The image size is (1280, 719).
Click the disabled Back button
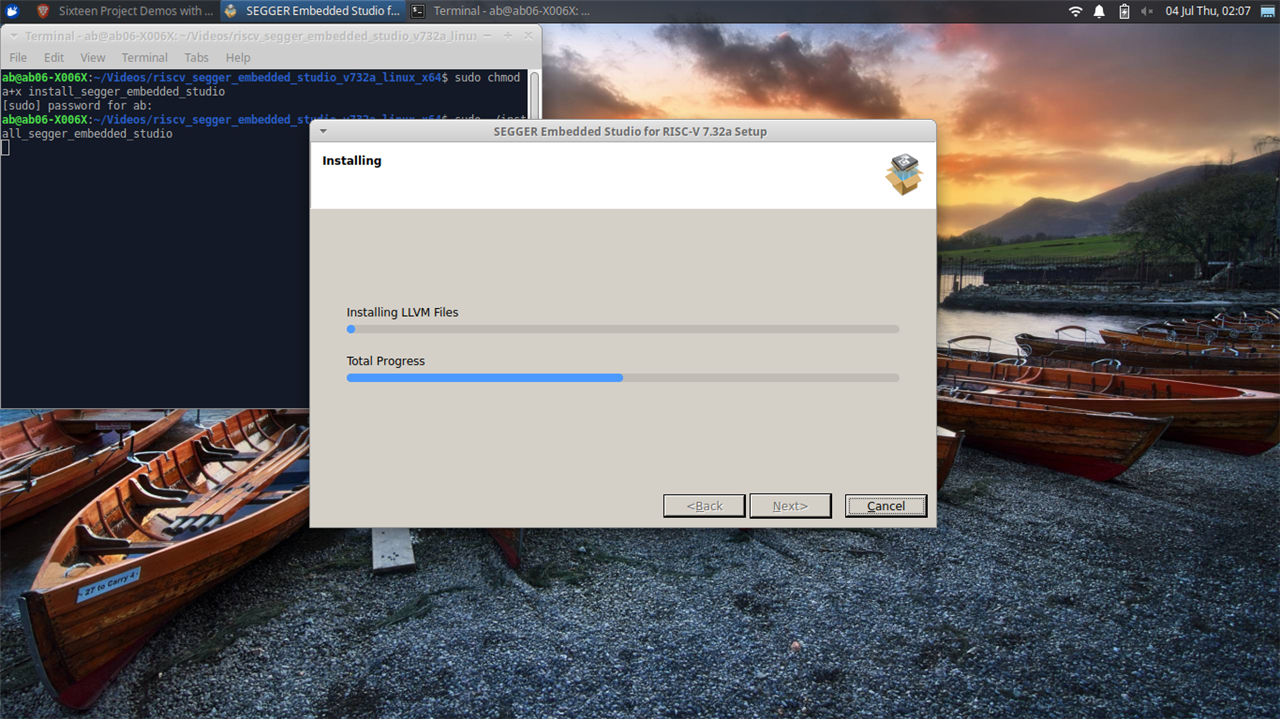pyautogui.click(x=704, y=506)
